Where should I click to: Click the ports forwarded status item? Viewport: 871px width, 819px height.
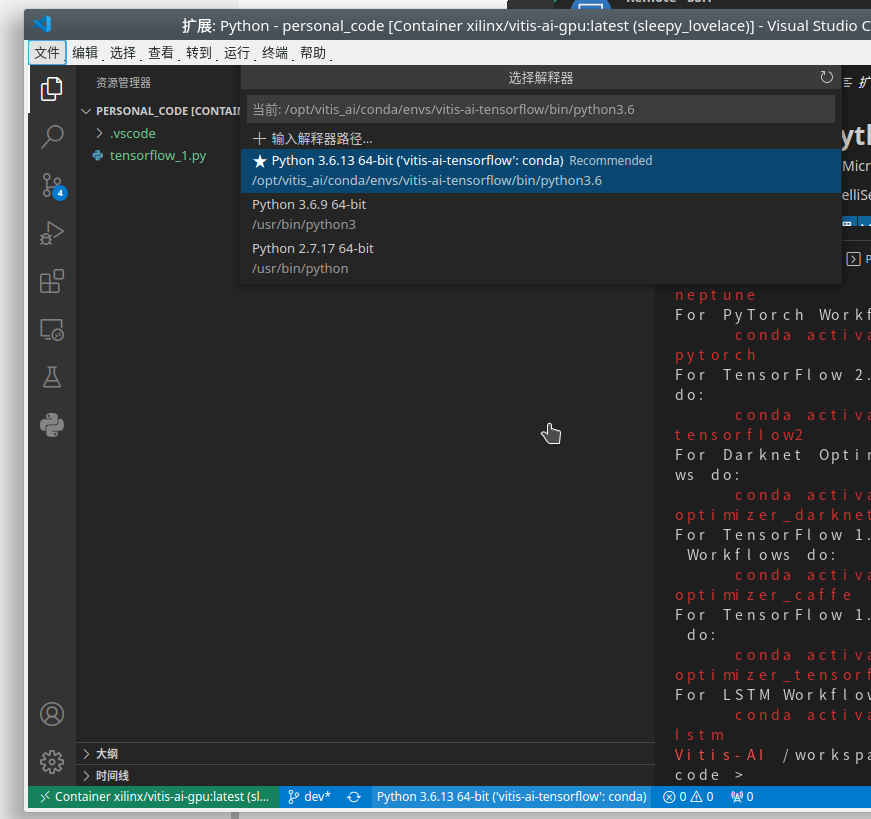[742, 797]
